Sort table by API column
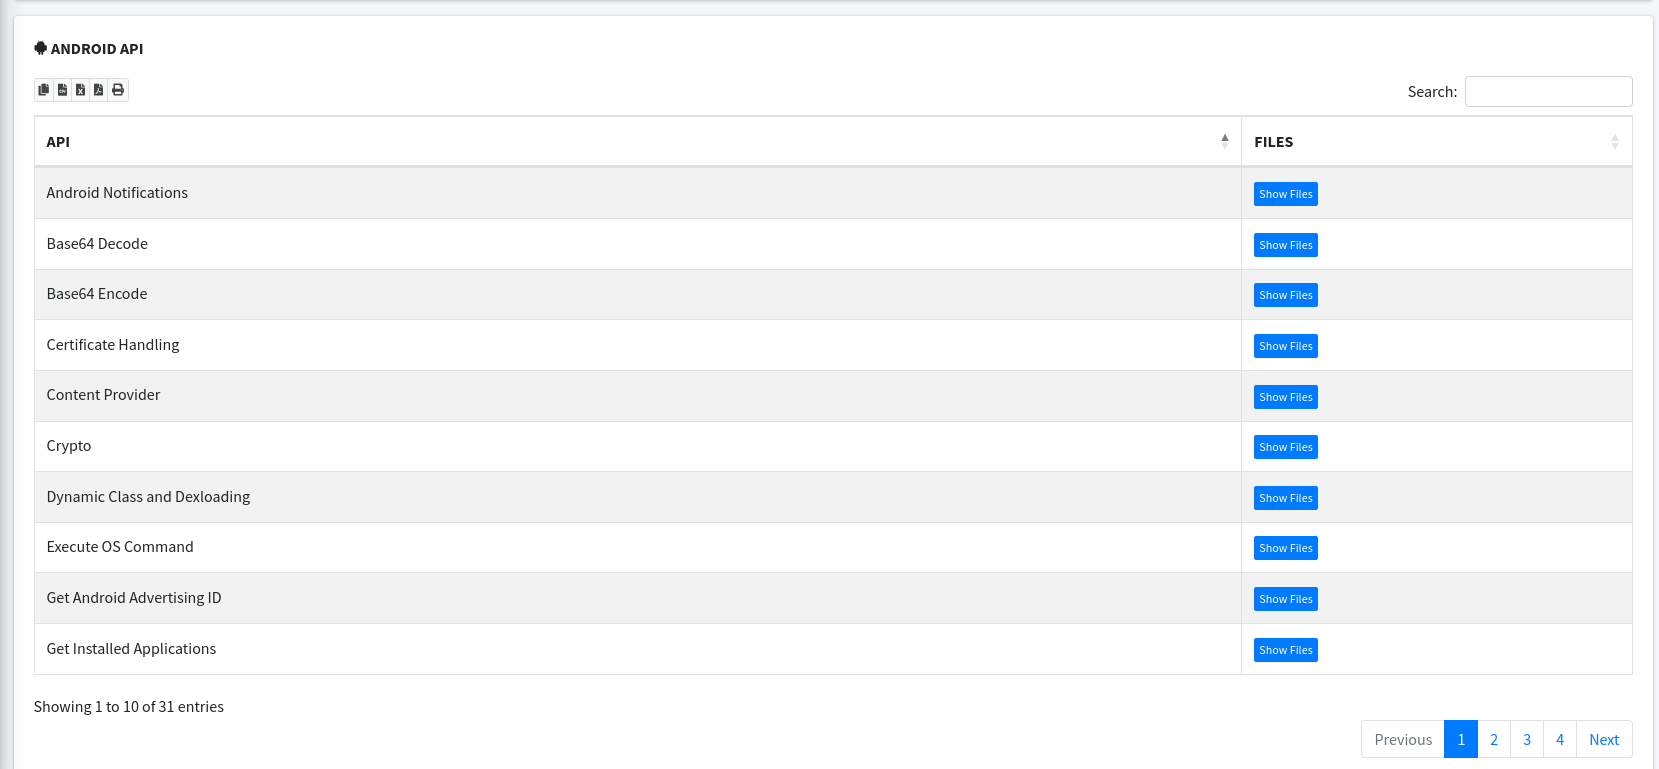The image size is (1659, 769). click(x=637, y=142)
